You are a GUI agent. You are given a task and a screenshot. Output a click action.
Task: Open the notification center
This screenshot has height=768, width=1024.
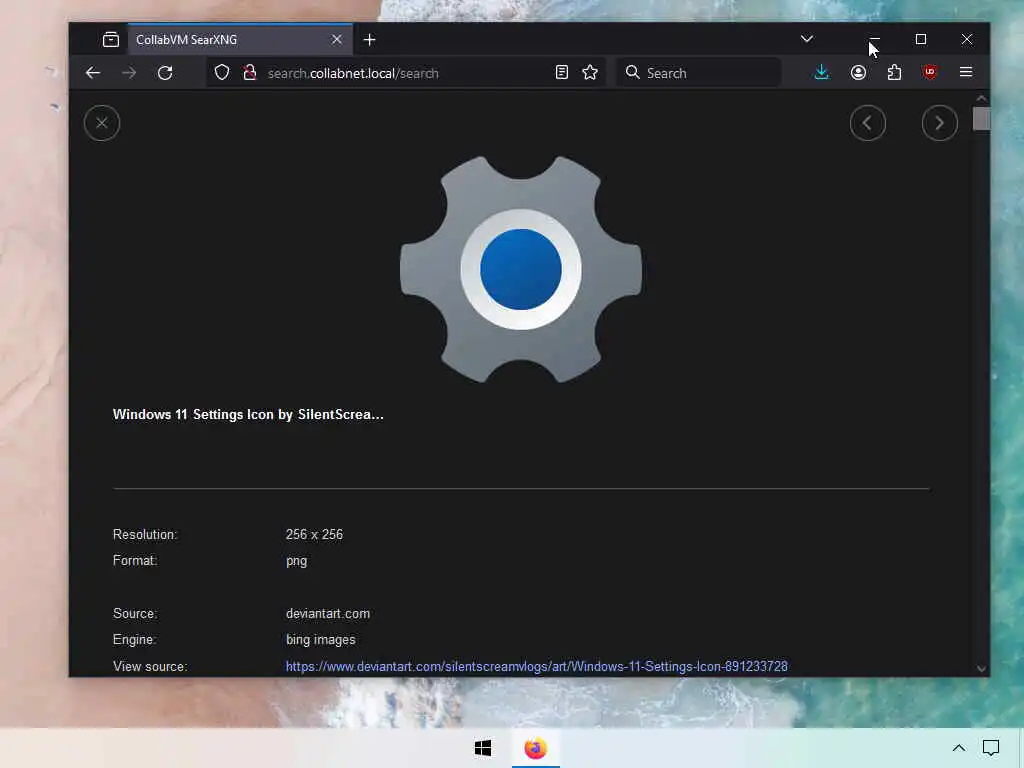[x=991, y=748]
